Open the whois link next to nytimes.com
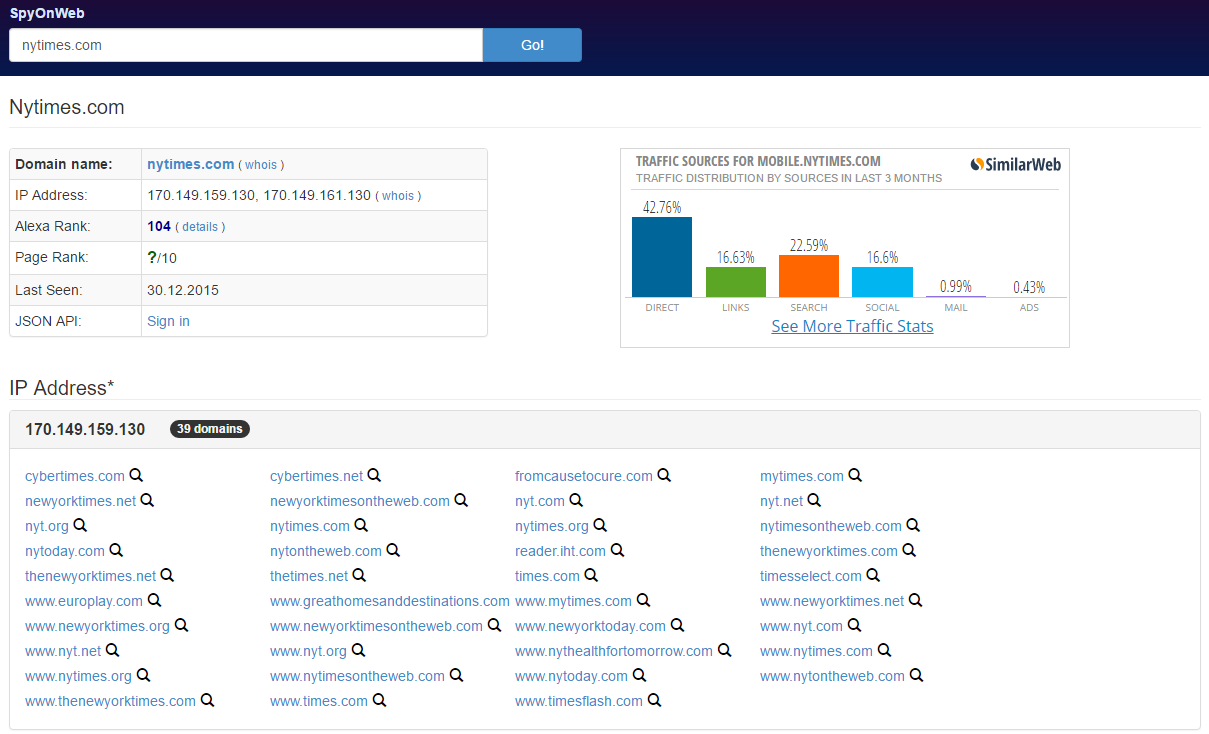The image size is (1209, 734). (x=261, y=165)
